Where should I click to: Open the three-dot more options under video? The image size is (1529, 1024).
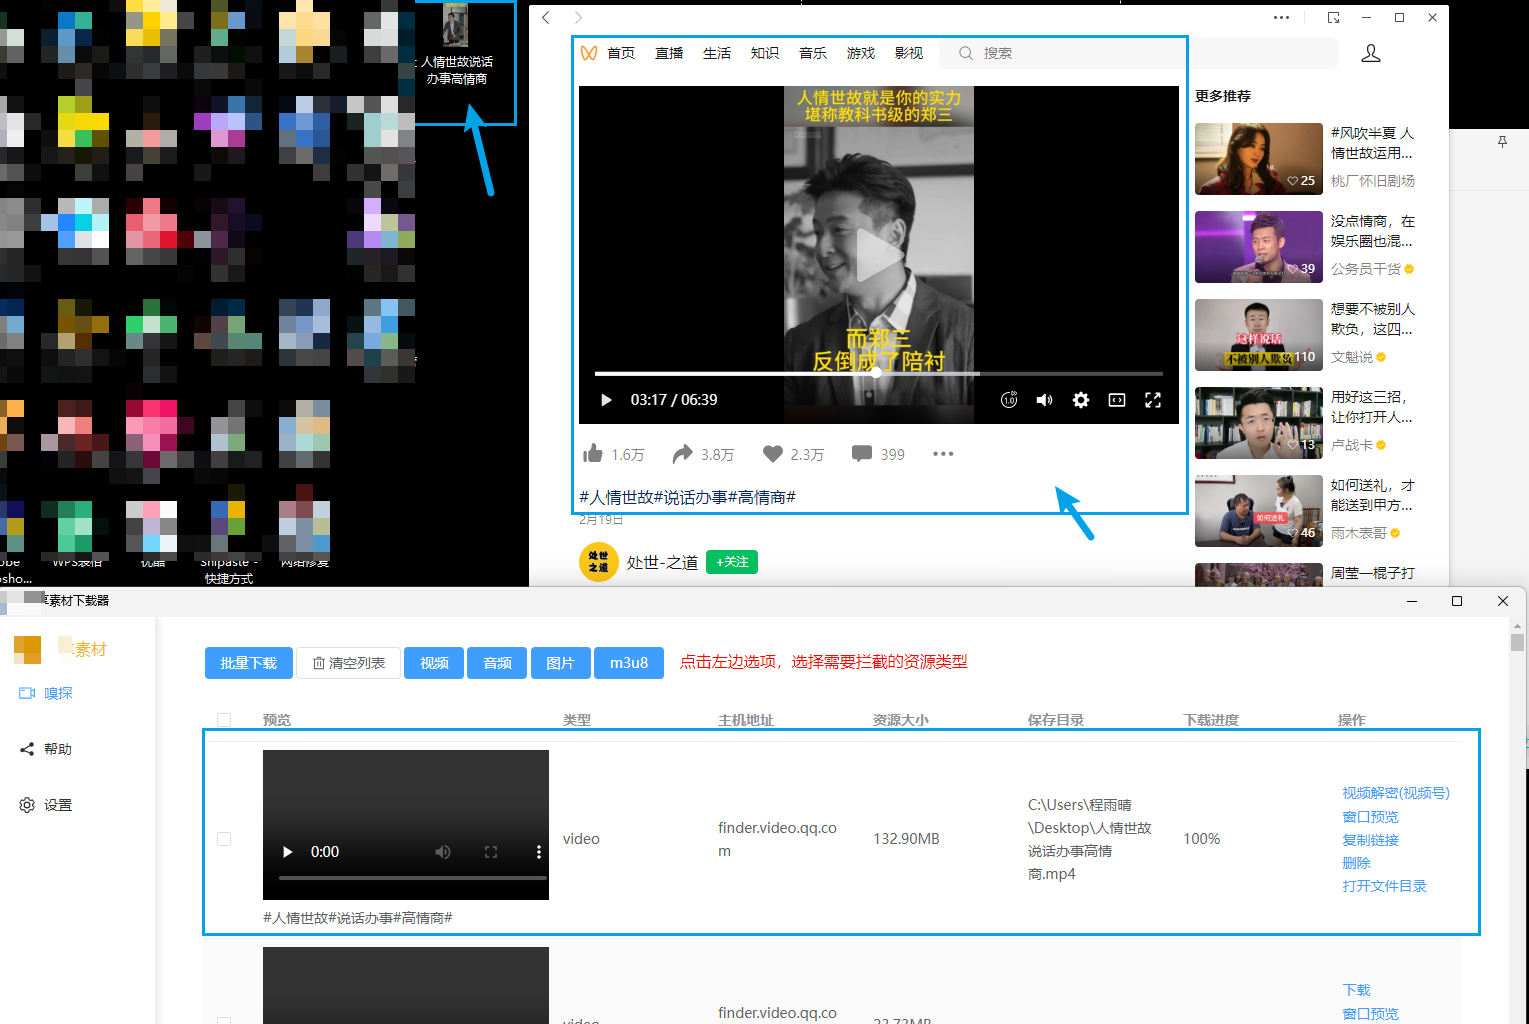pyautogui.click(x=943, y=454)
